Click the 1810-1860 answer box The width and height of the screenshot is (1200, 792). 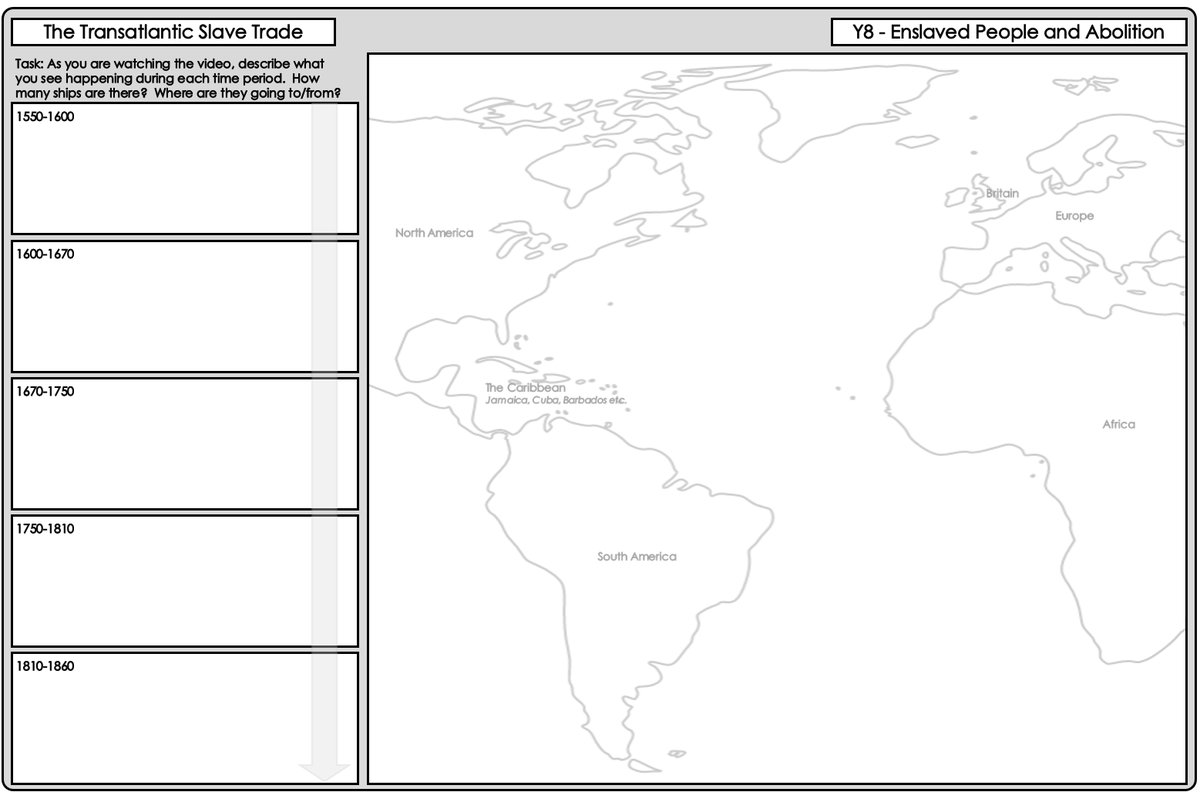point(185,718)
